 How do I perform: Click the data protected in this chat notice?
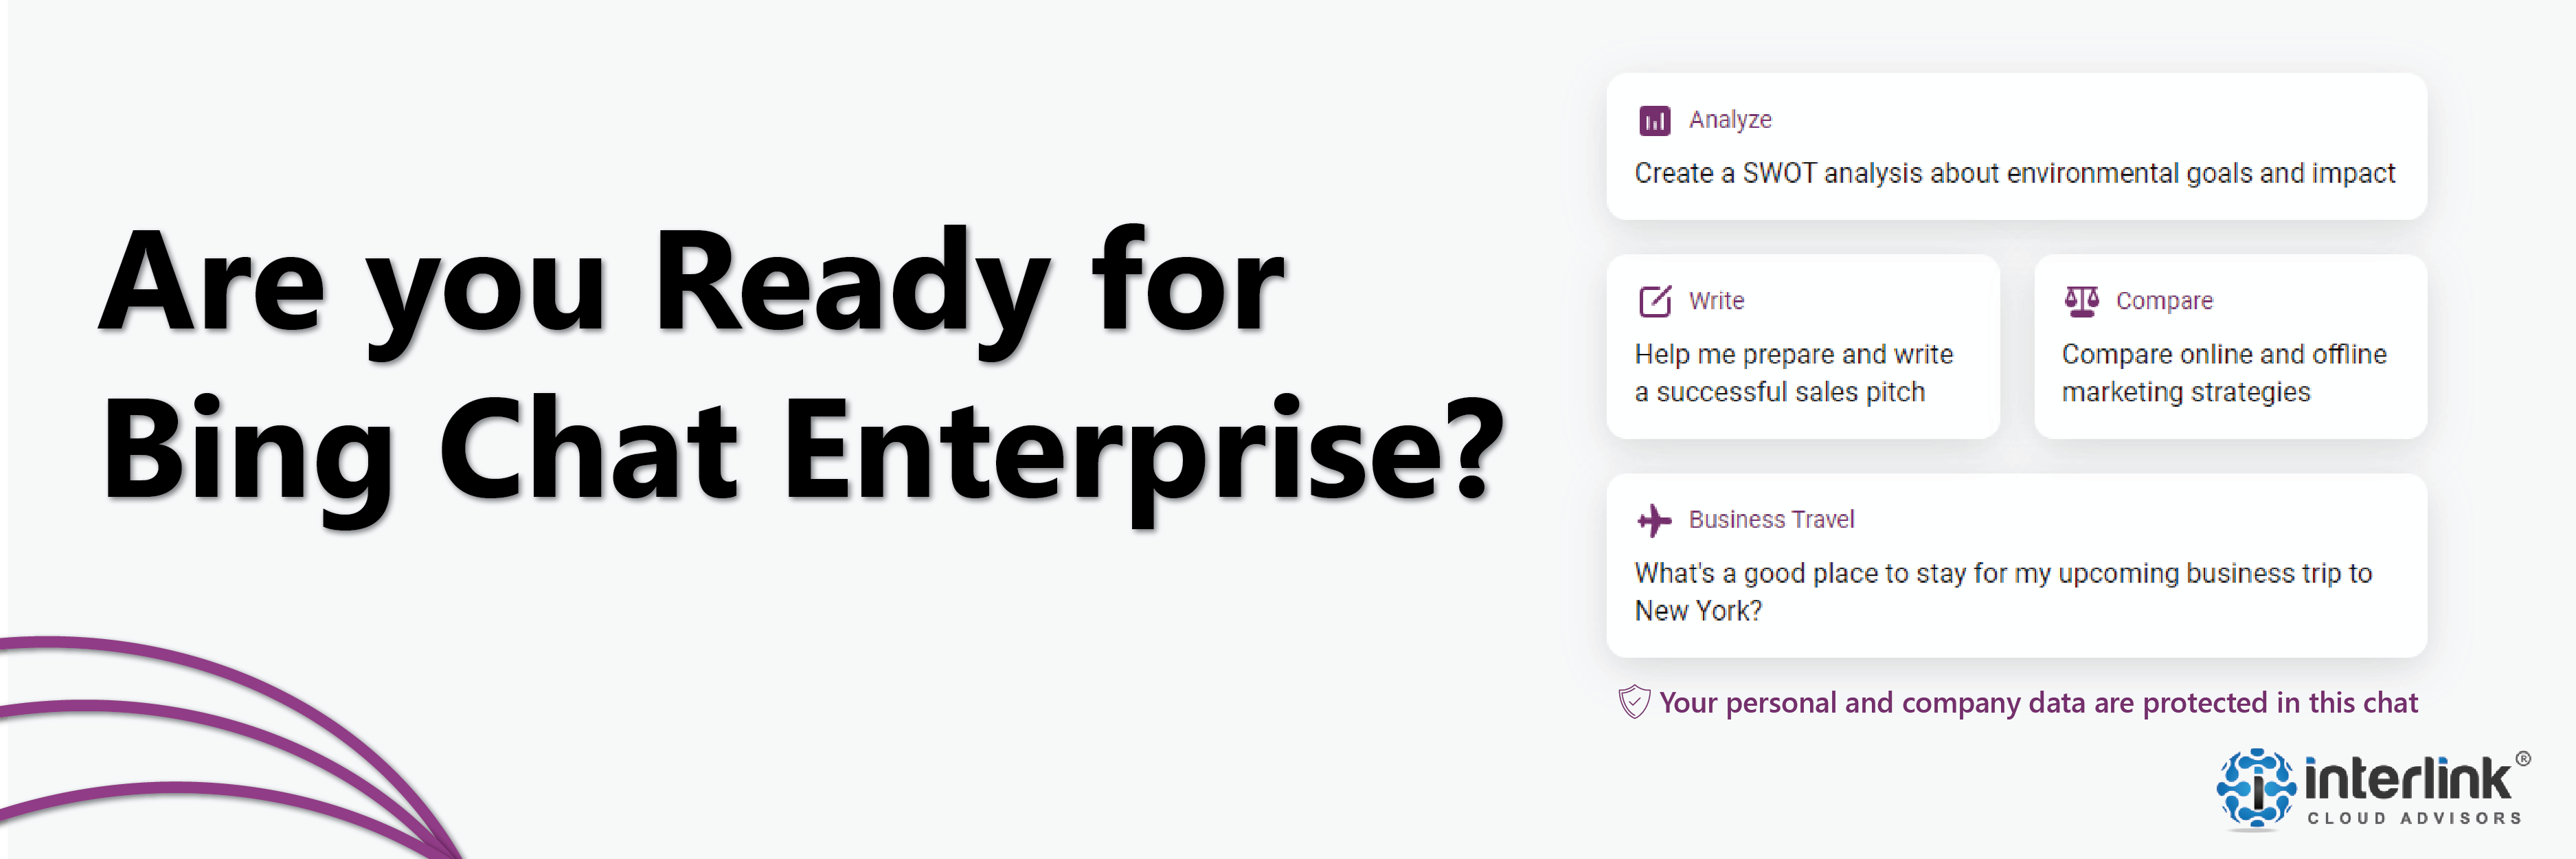coord(2038,703)
